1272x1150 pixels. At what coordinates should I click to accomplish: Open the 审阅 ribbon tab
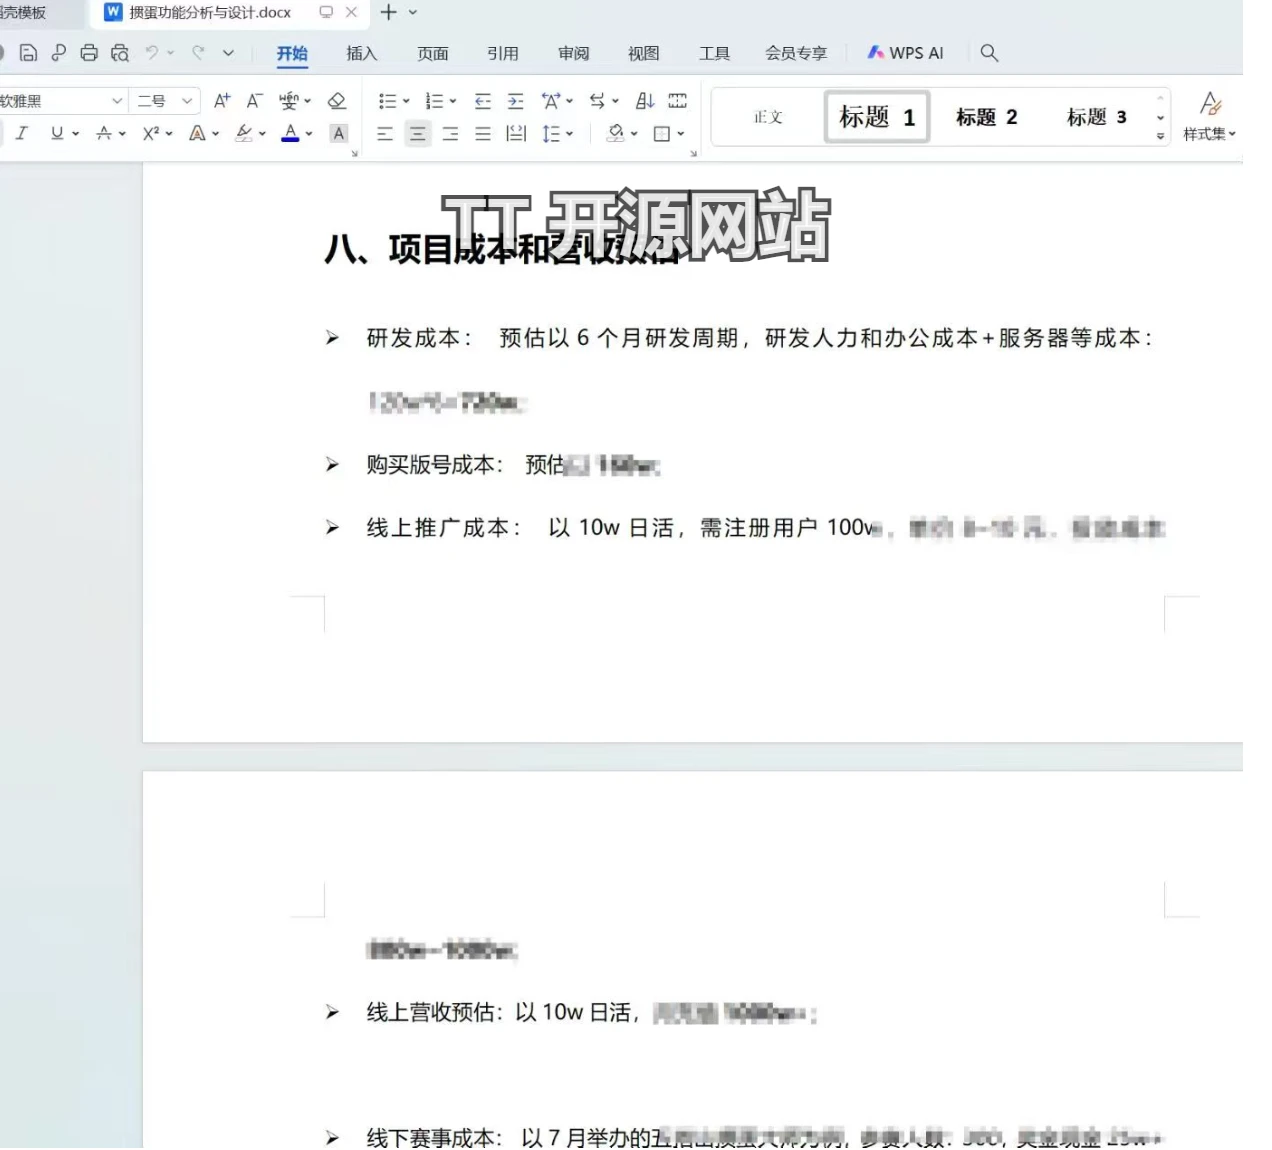pyautogui.click(x=574, y=53)
